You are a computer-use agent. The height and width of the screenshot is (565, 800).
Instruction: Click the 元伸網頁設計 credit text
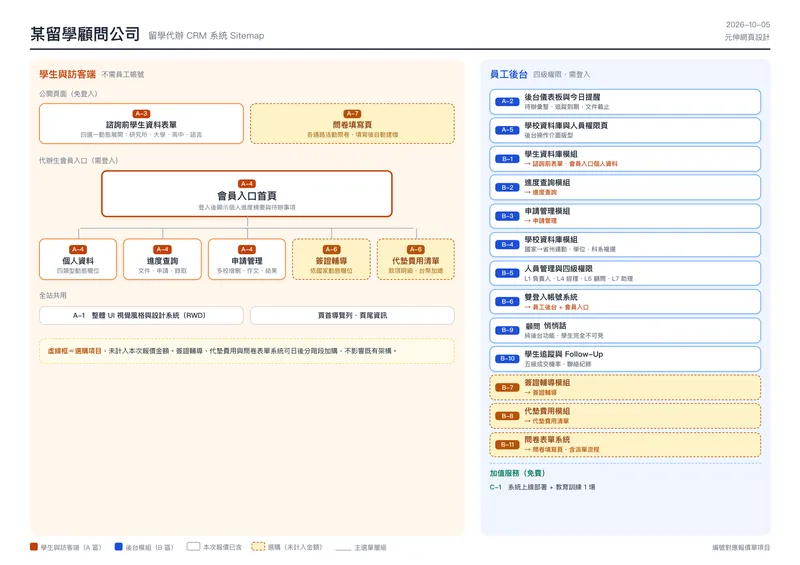tap(747, 37)
